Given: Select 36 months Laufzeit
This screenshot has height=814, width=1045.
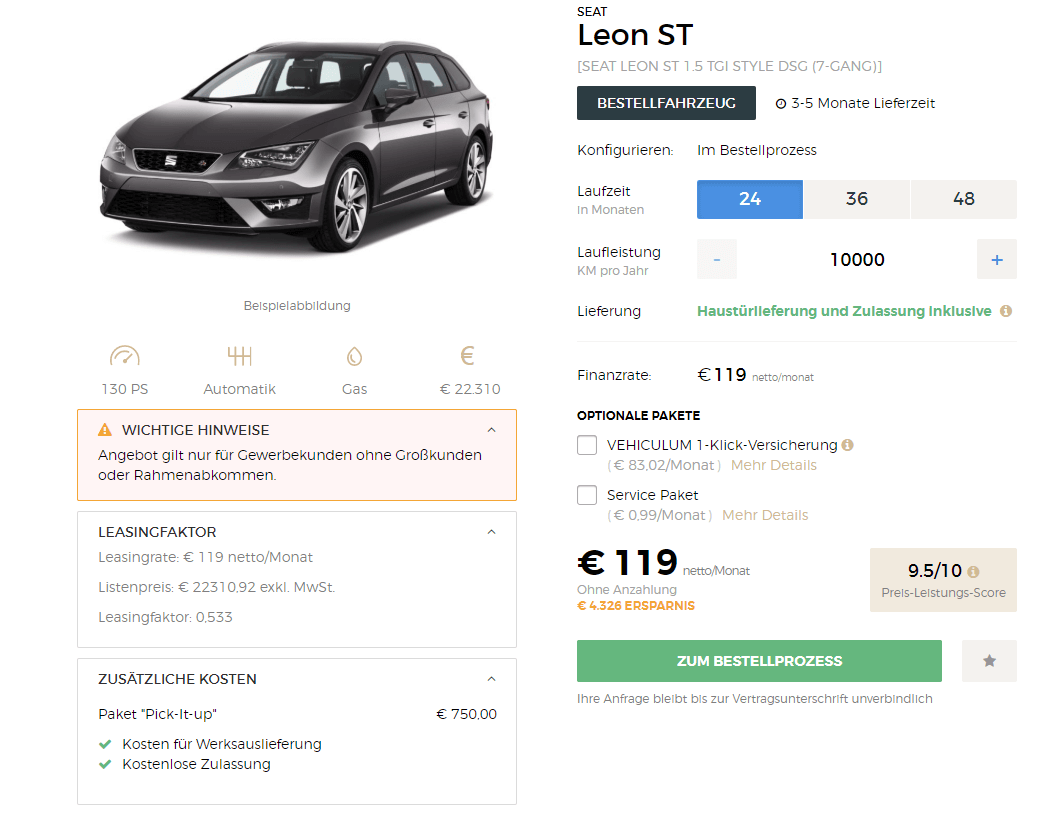Looking at the screenshot, I should coord(856,199).
